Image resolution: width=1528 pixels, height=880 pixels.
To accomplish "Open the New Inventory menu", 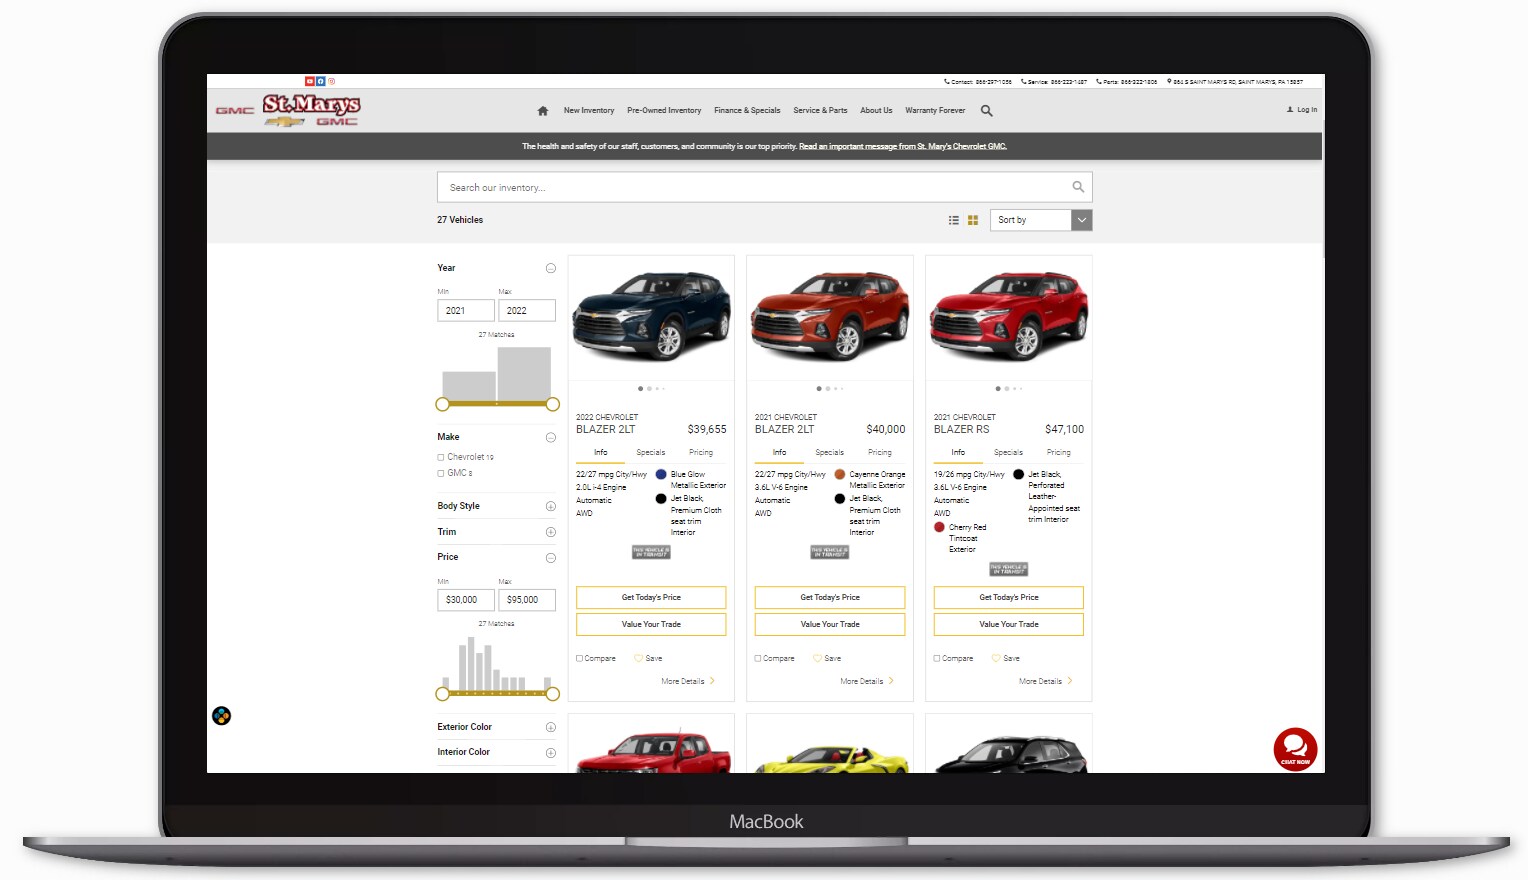I will 589,111.
